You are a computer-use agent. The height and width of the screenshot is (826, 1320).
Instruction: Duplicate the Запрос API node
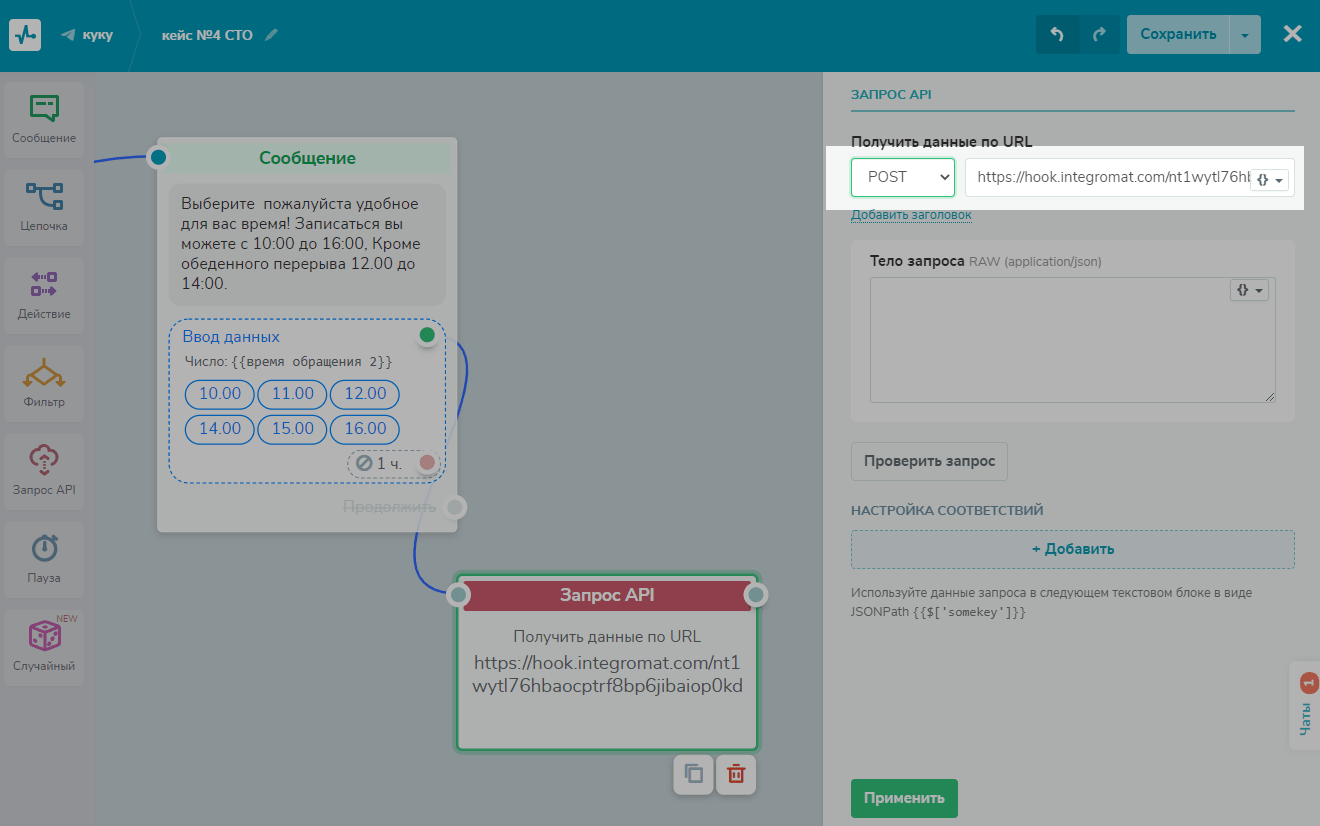coord(693,774)
